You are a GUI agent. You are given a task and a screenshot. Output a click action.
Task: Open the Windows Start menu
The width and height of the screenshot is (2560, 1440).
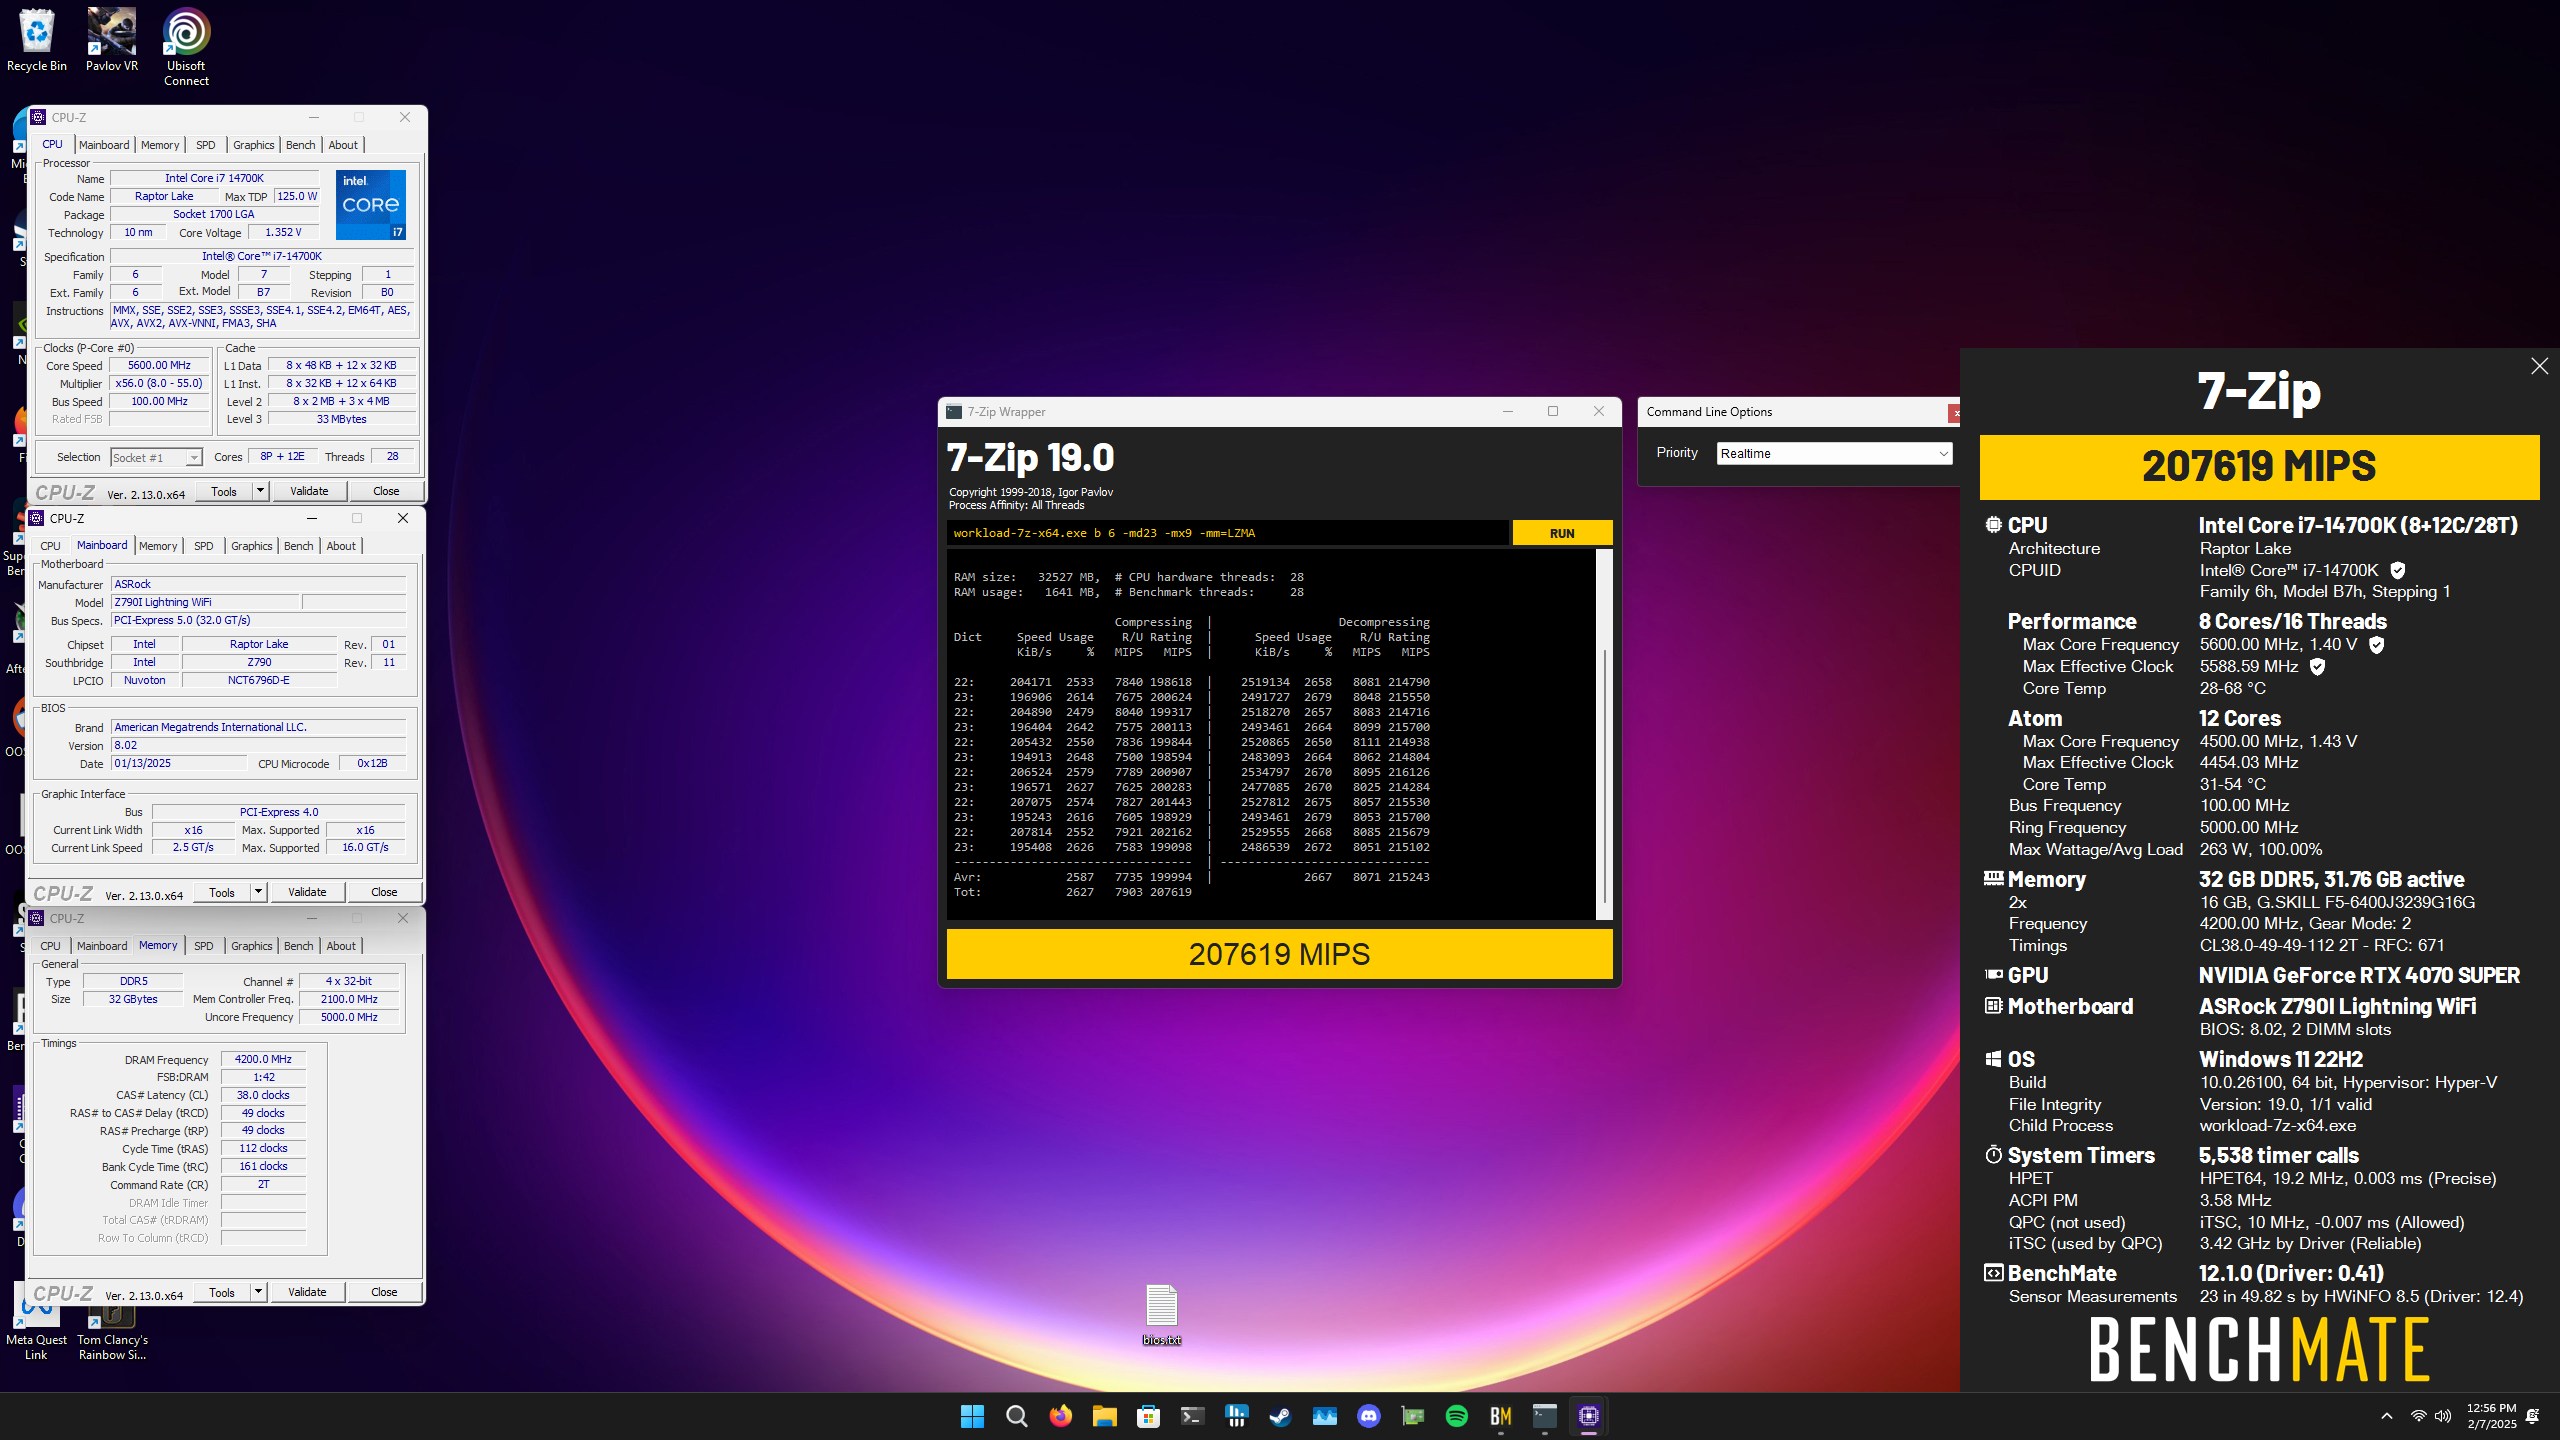pyautogui.click(x=972, y=1416)
